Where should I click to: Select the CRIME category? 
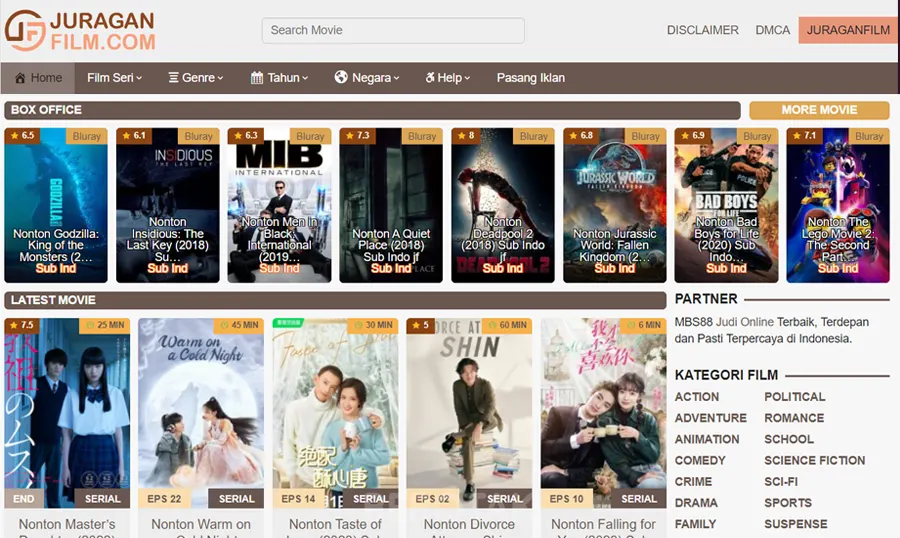(693, 482)
